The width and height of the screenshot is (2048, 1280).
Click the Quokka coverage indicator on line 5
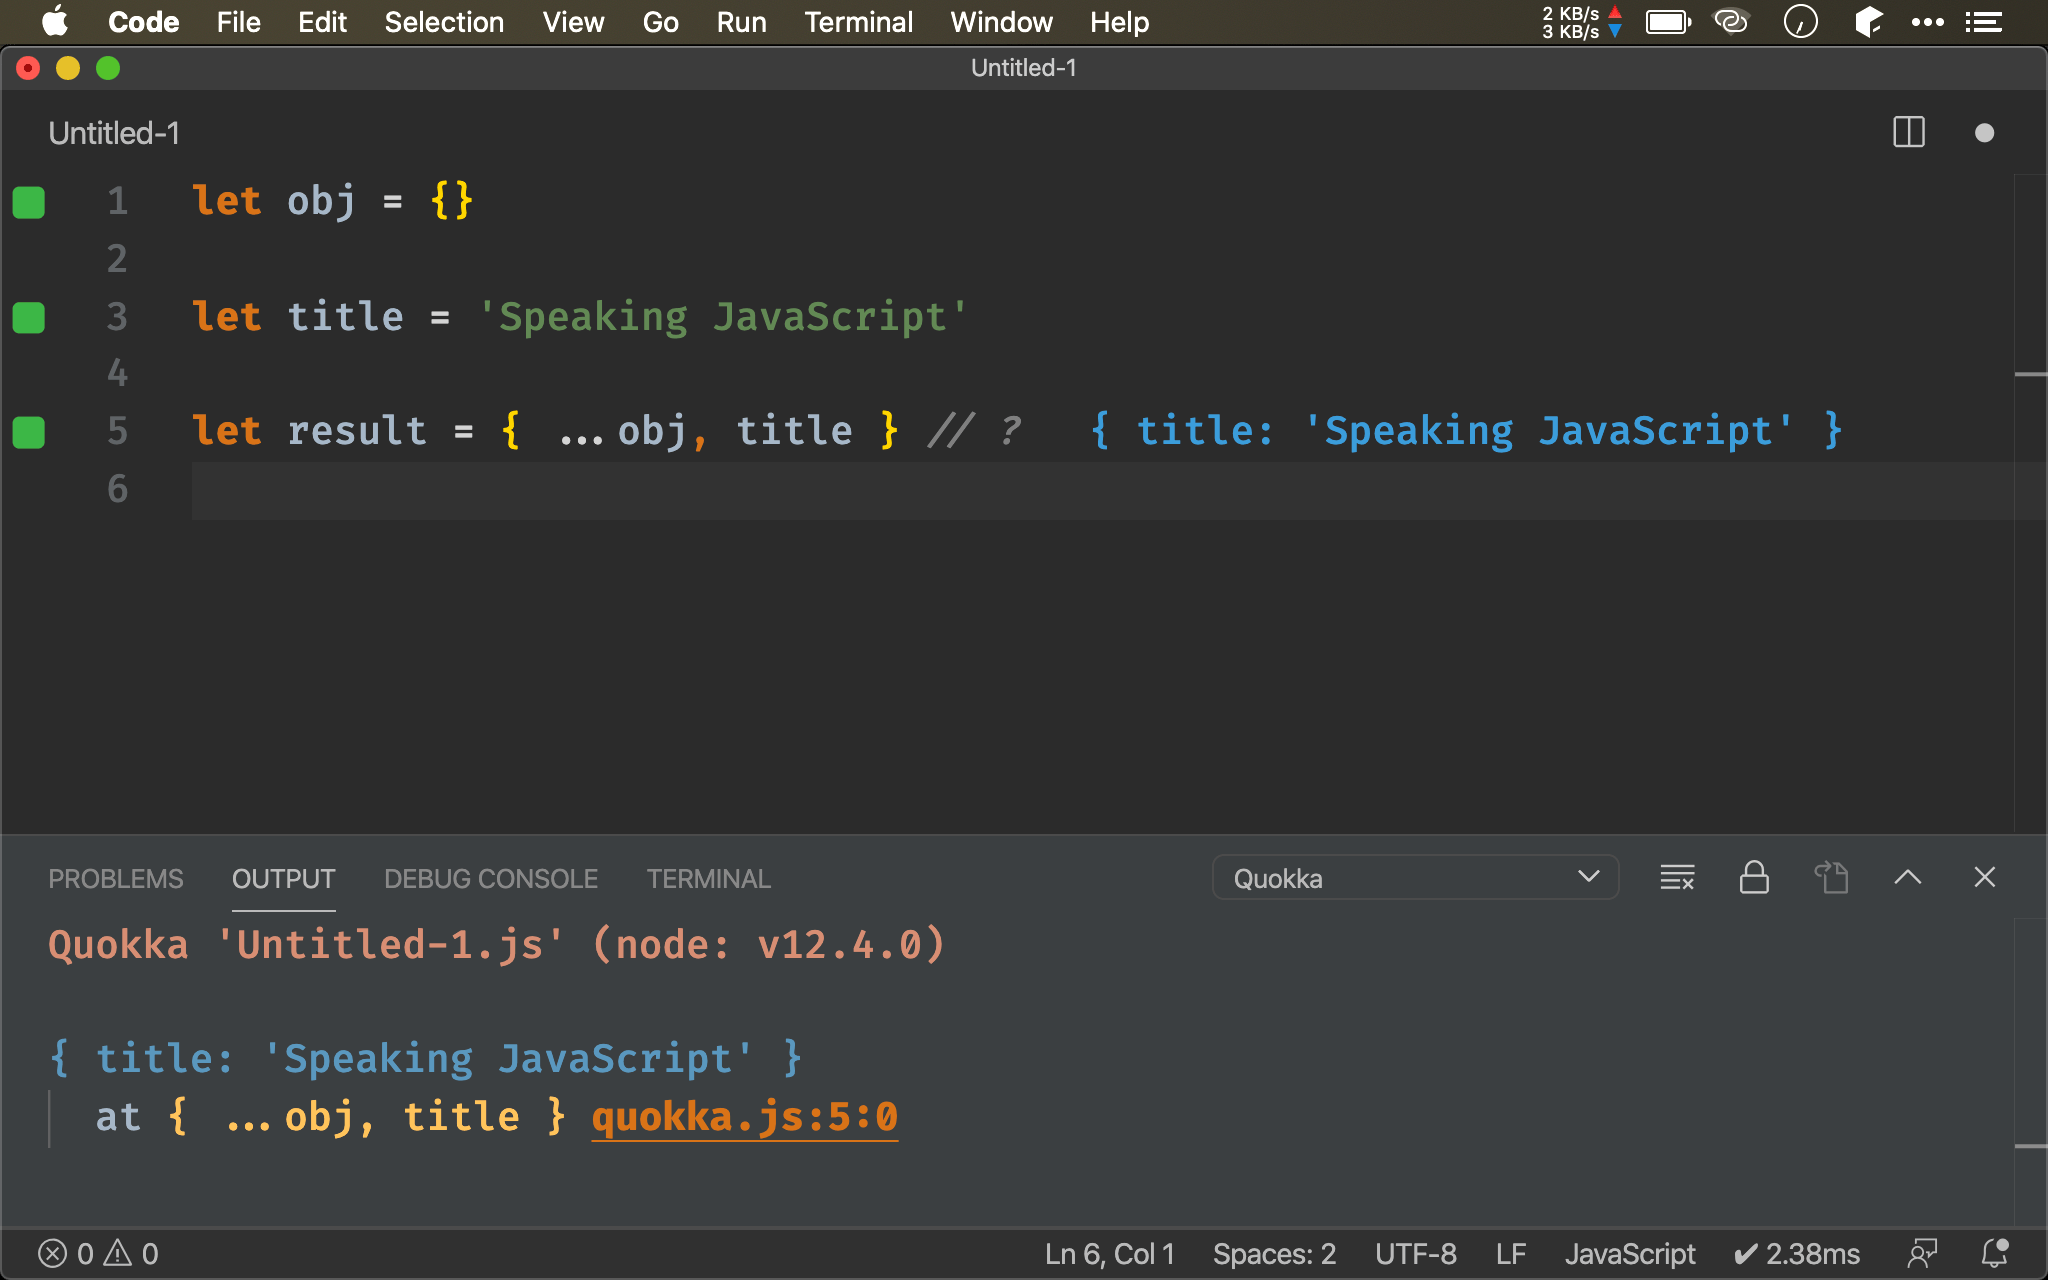coord(29,432)
